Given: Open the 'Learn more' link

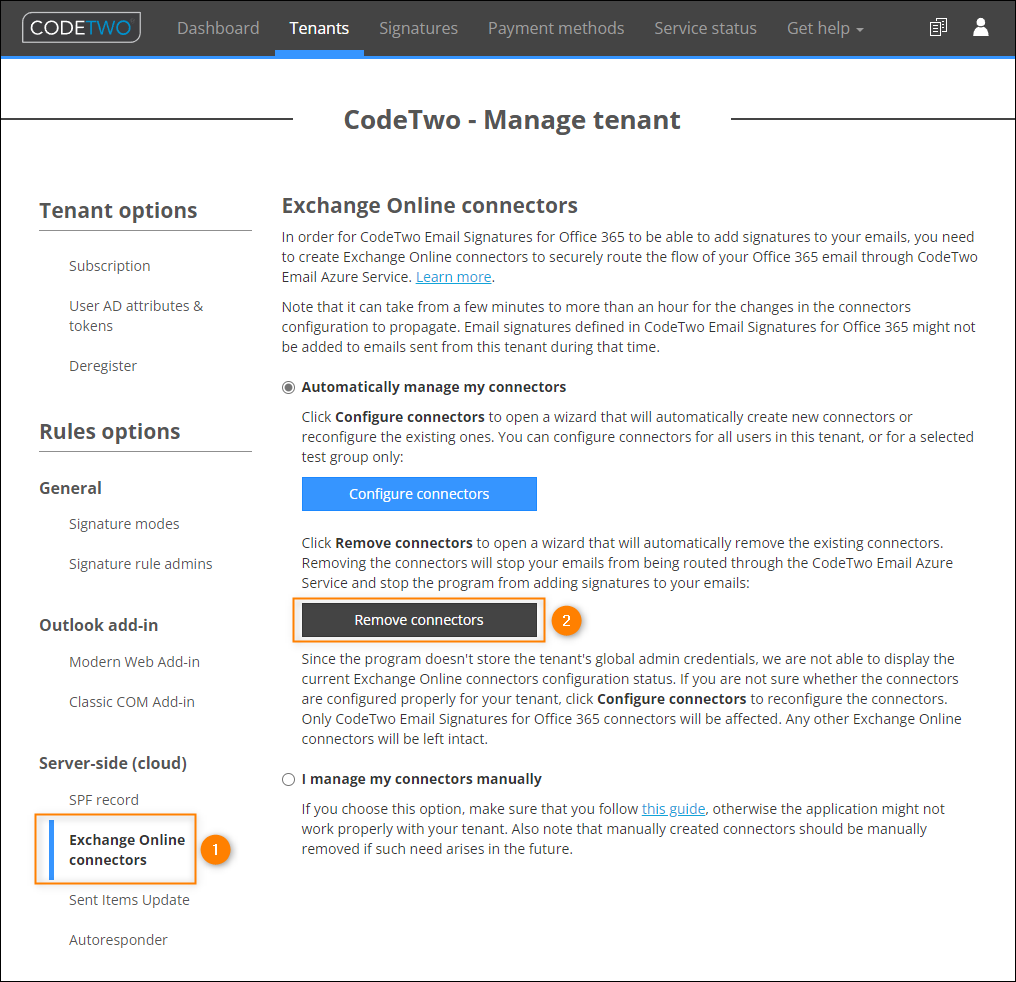Looking at the screenshot, I should pos(453,276).
